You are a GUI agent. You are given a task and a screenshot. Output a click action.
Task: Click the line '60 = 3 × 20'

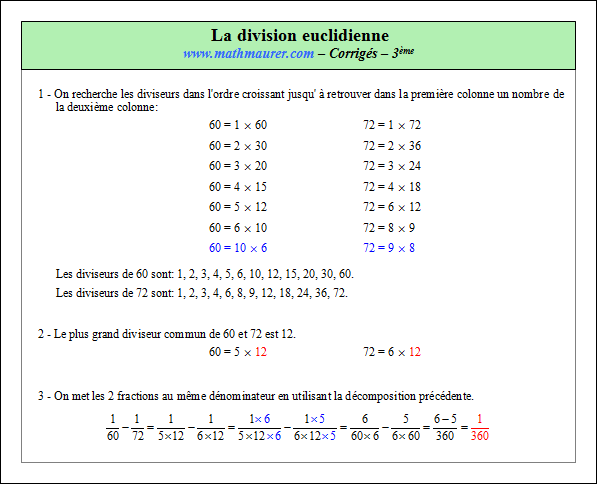coord(238,166)
